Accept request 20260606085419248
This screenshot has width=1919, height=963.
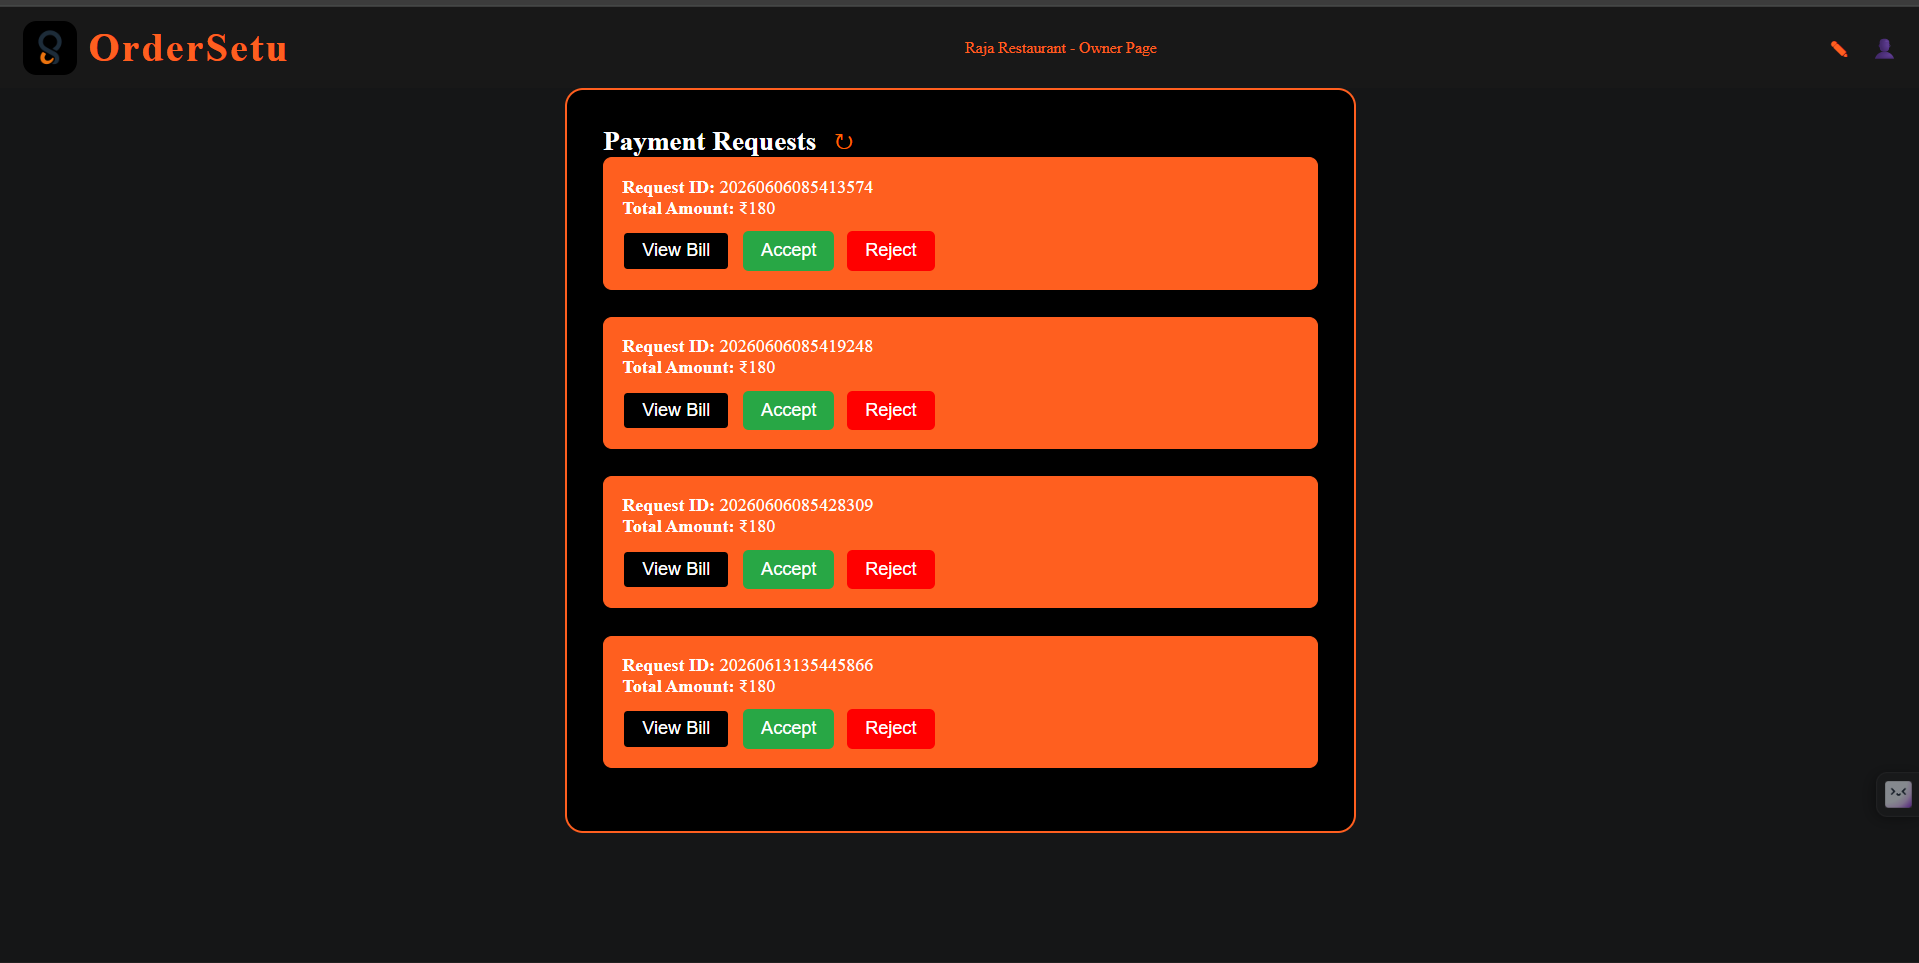[x=788, y=410]
